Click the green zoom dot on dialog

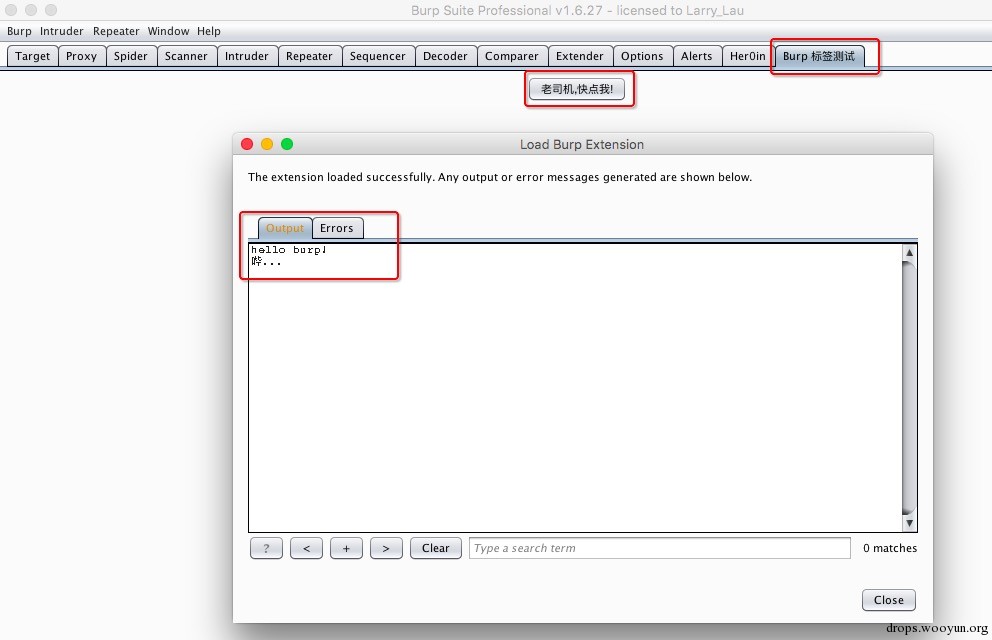click(287, 144)
